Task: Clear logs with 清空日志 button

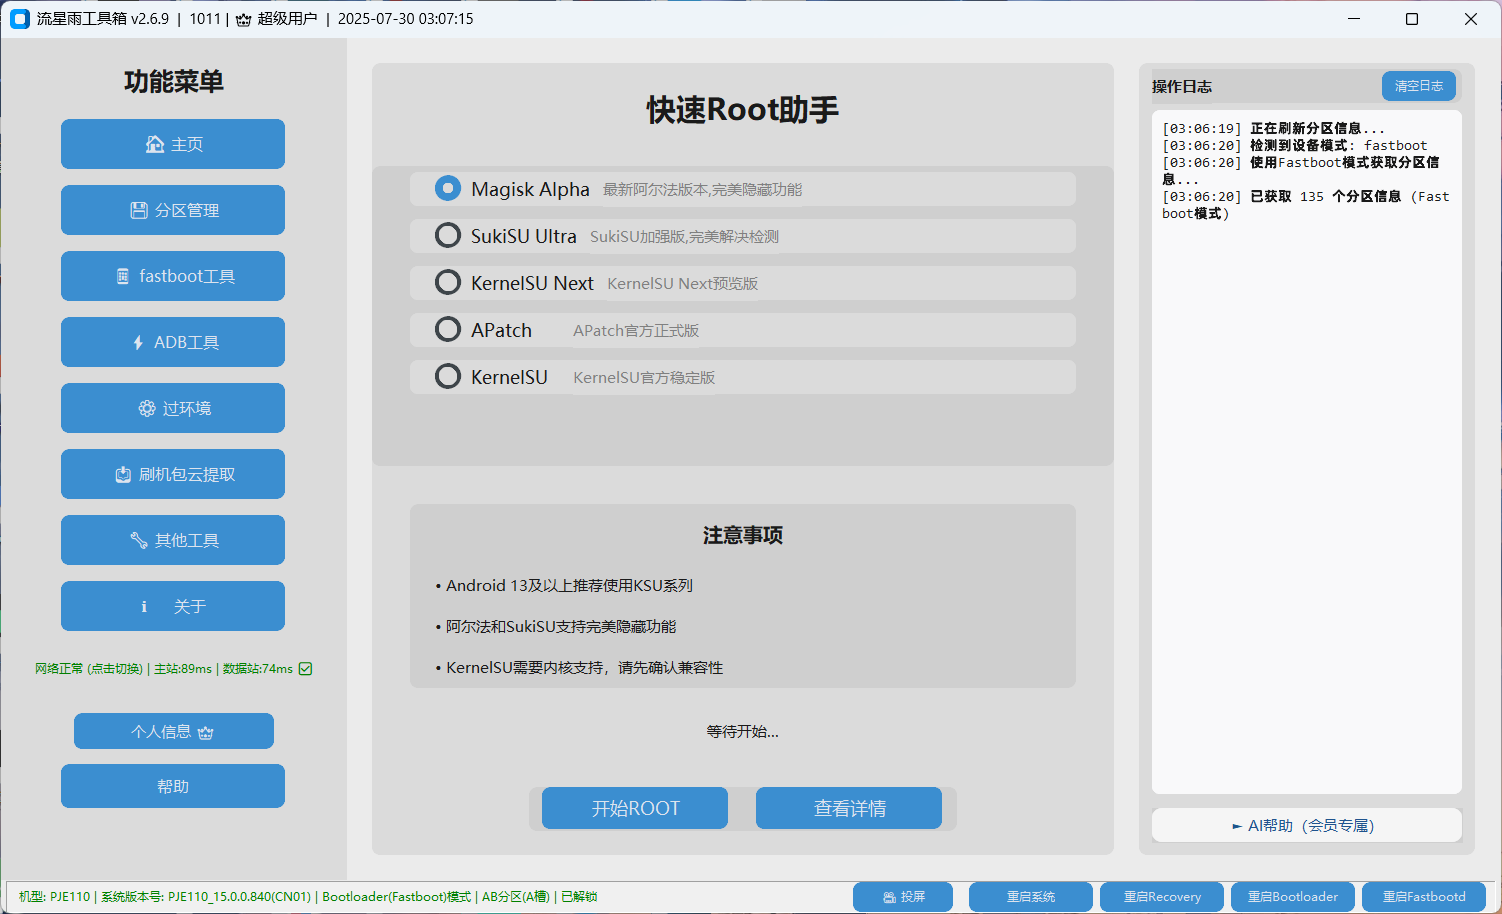Action: pyautogui.click(x=1418, y=86)
